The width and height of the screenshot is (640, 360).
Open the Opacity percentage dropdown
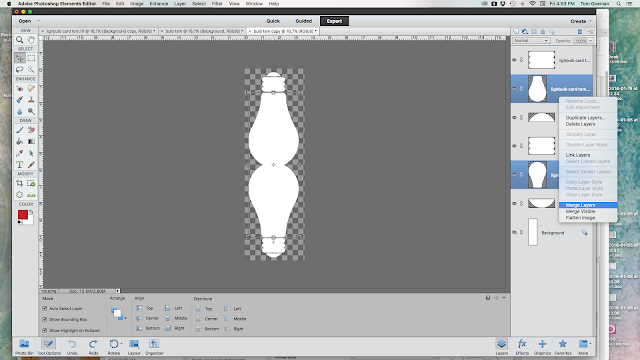coord(591,41)
